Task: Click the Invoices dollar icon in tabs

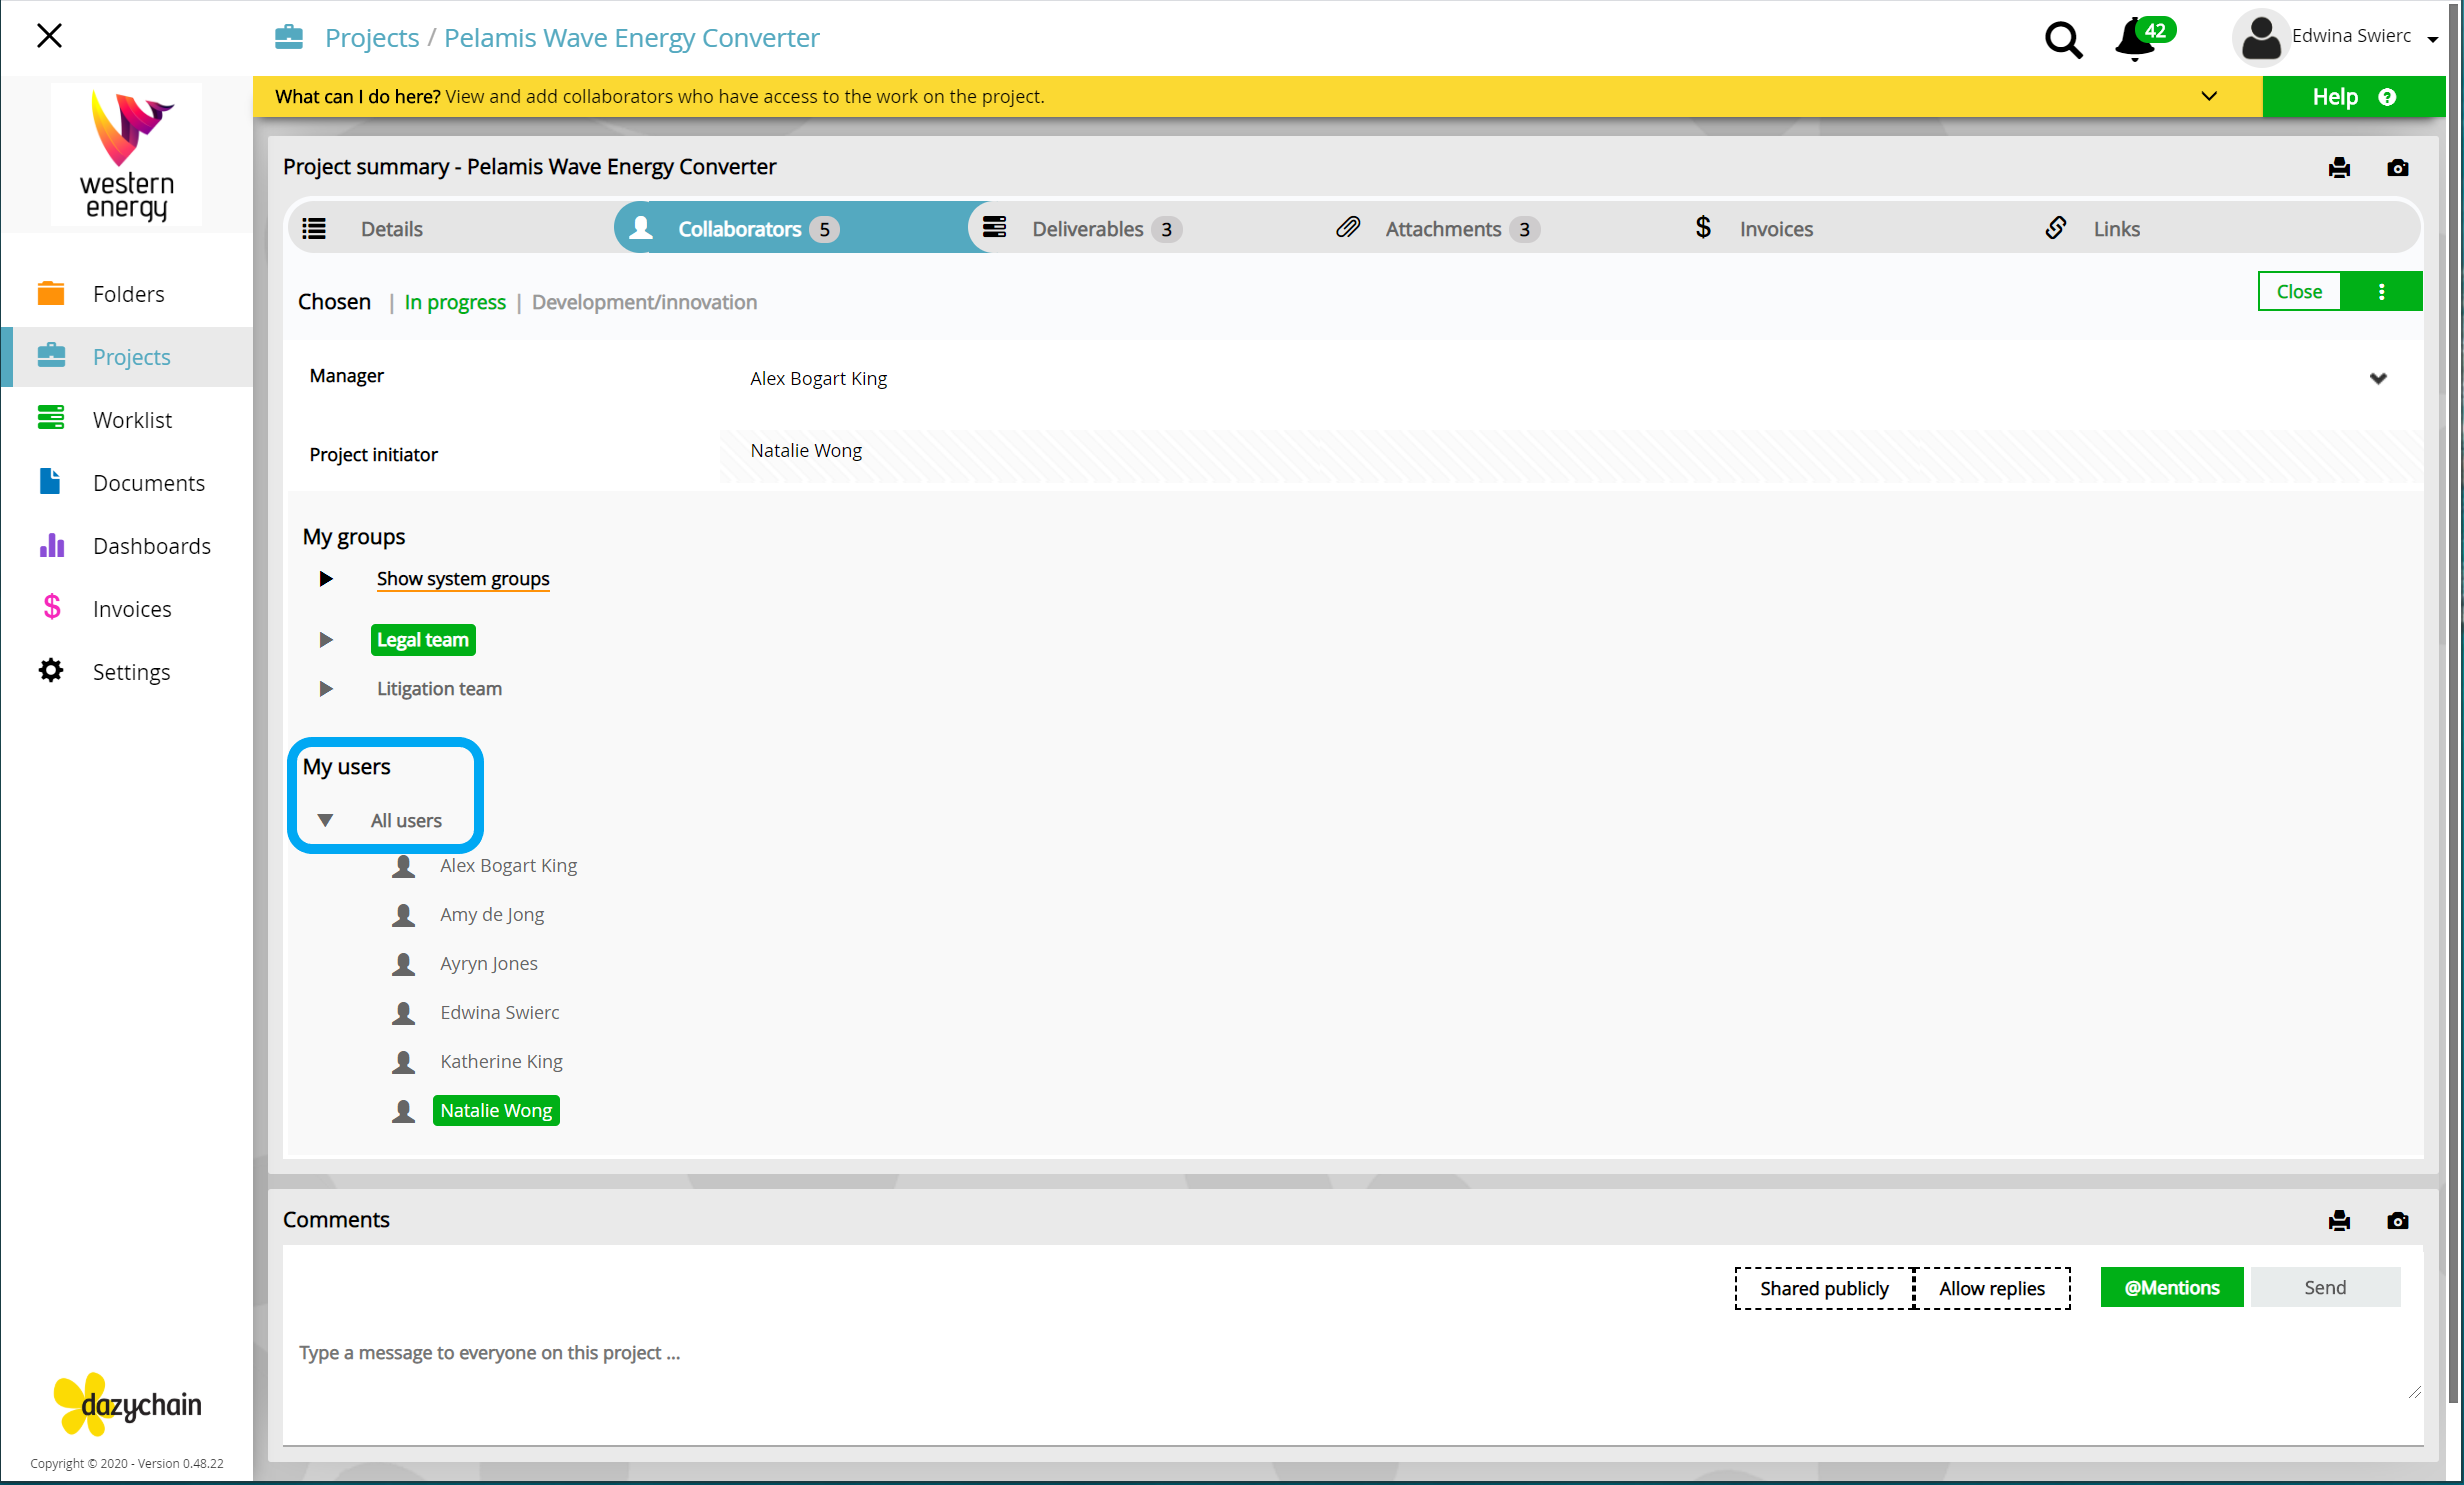Action: [1702, 227]
